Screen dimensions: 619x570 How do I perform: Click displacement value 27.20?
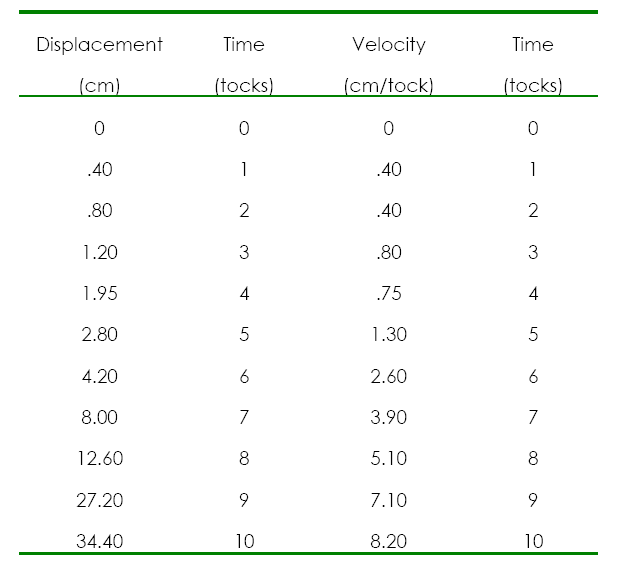(x=99, y=500)
